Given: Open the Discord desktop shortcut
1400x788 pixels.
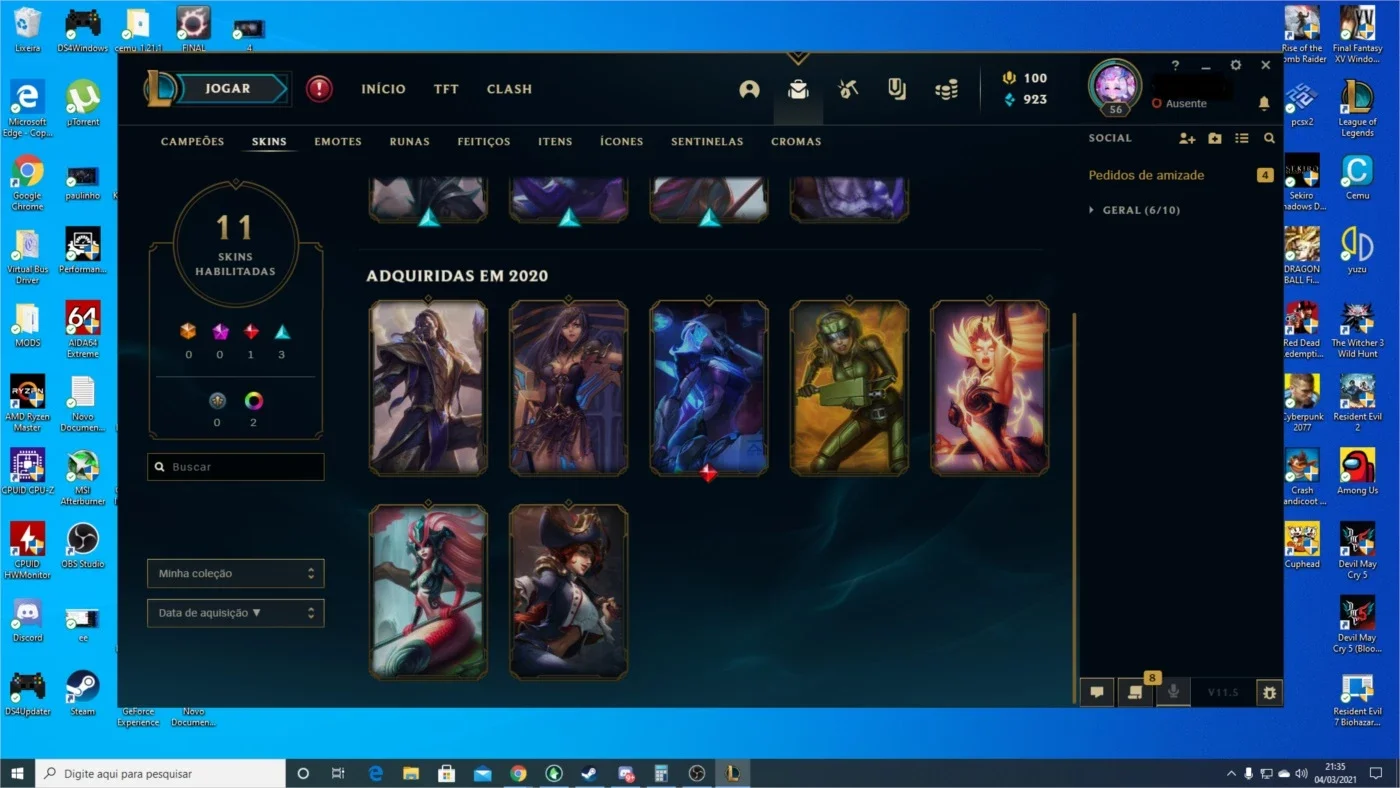Looking at the screenshot, I should point(27,620).
